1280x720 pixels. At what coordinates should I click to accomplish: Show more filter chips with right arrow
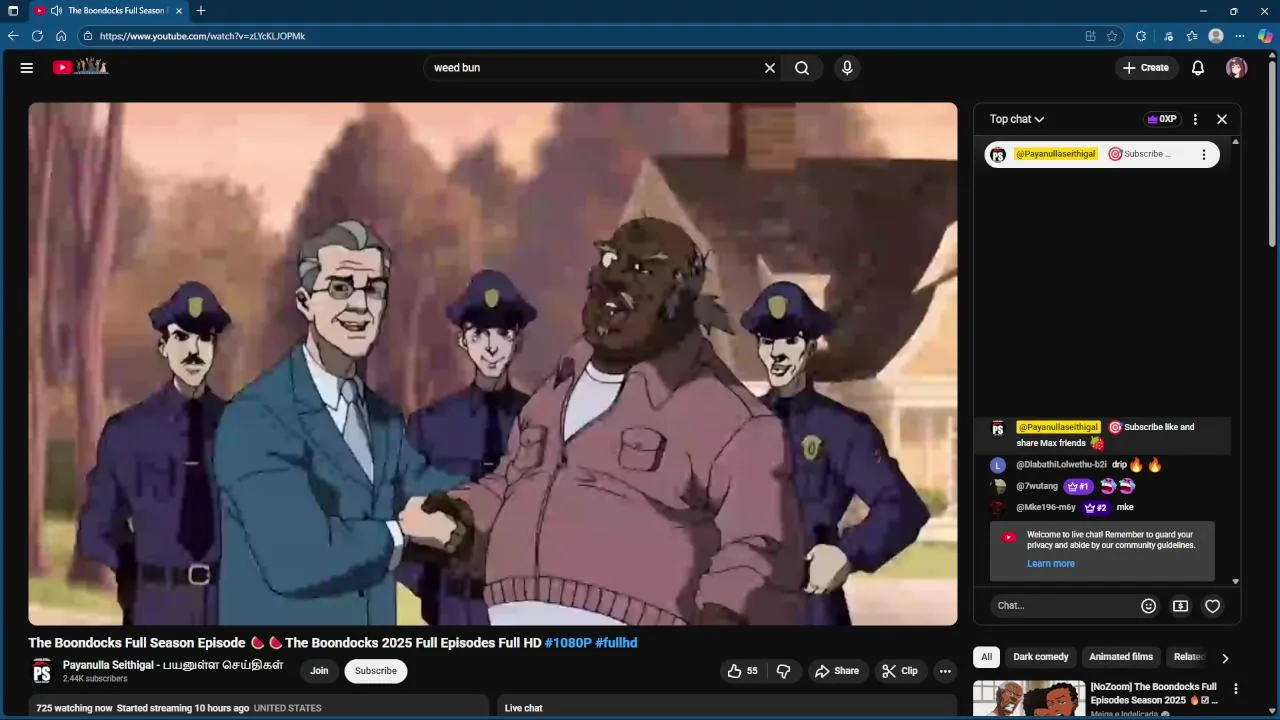pyautogui.click(x=1225, y=658)
